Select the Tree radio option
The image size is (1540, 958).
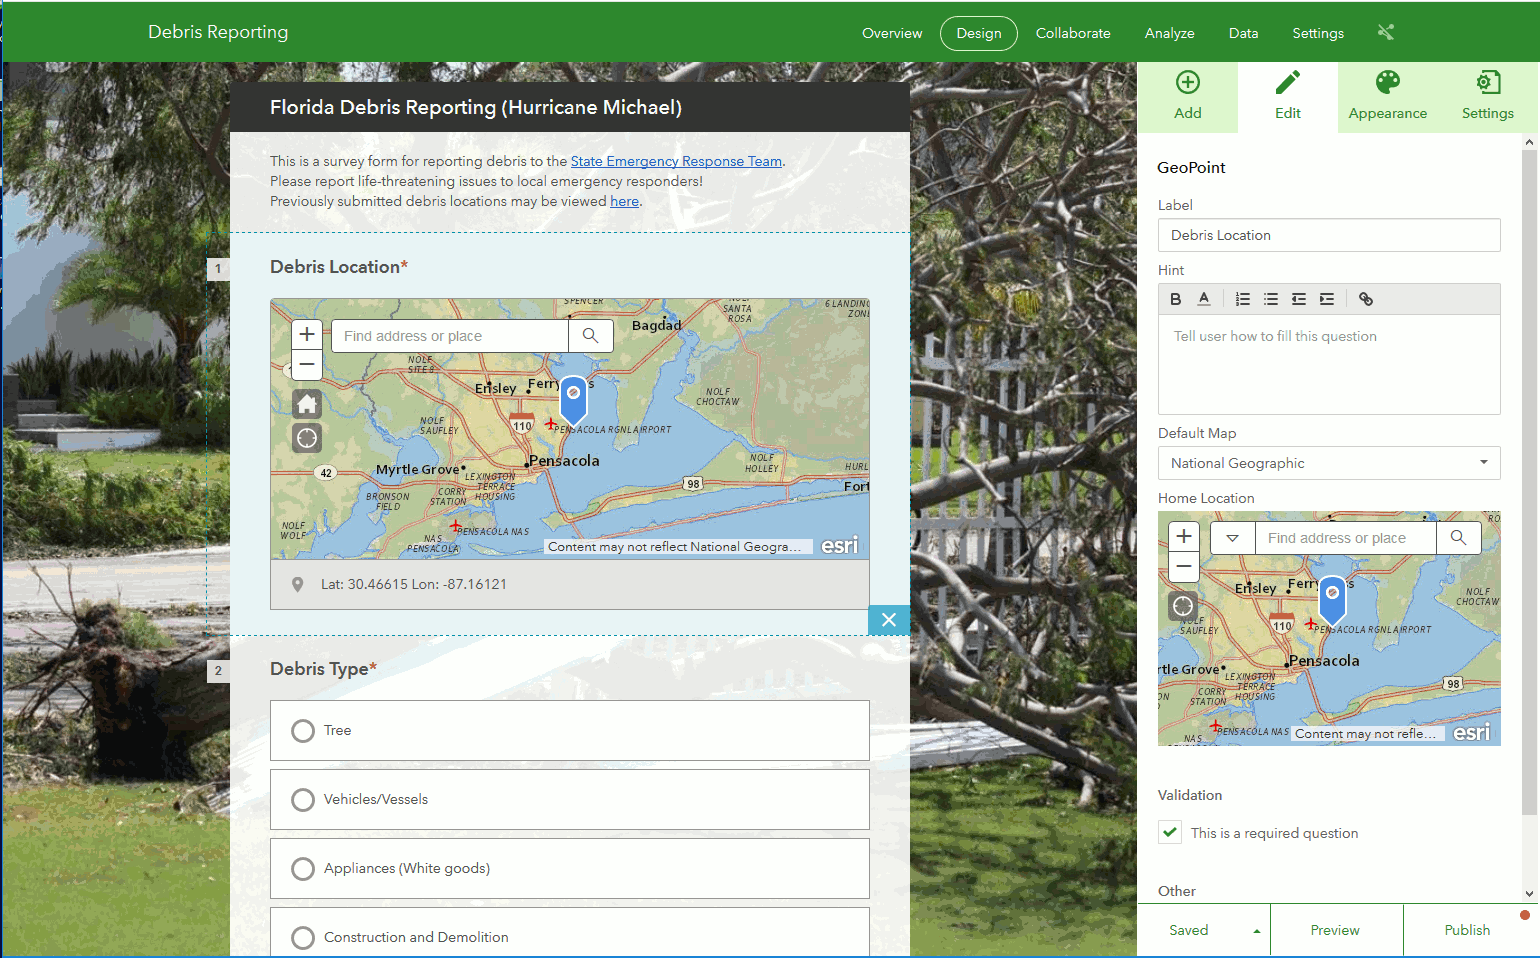click(x=303, y=731)
